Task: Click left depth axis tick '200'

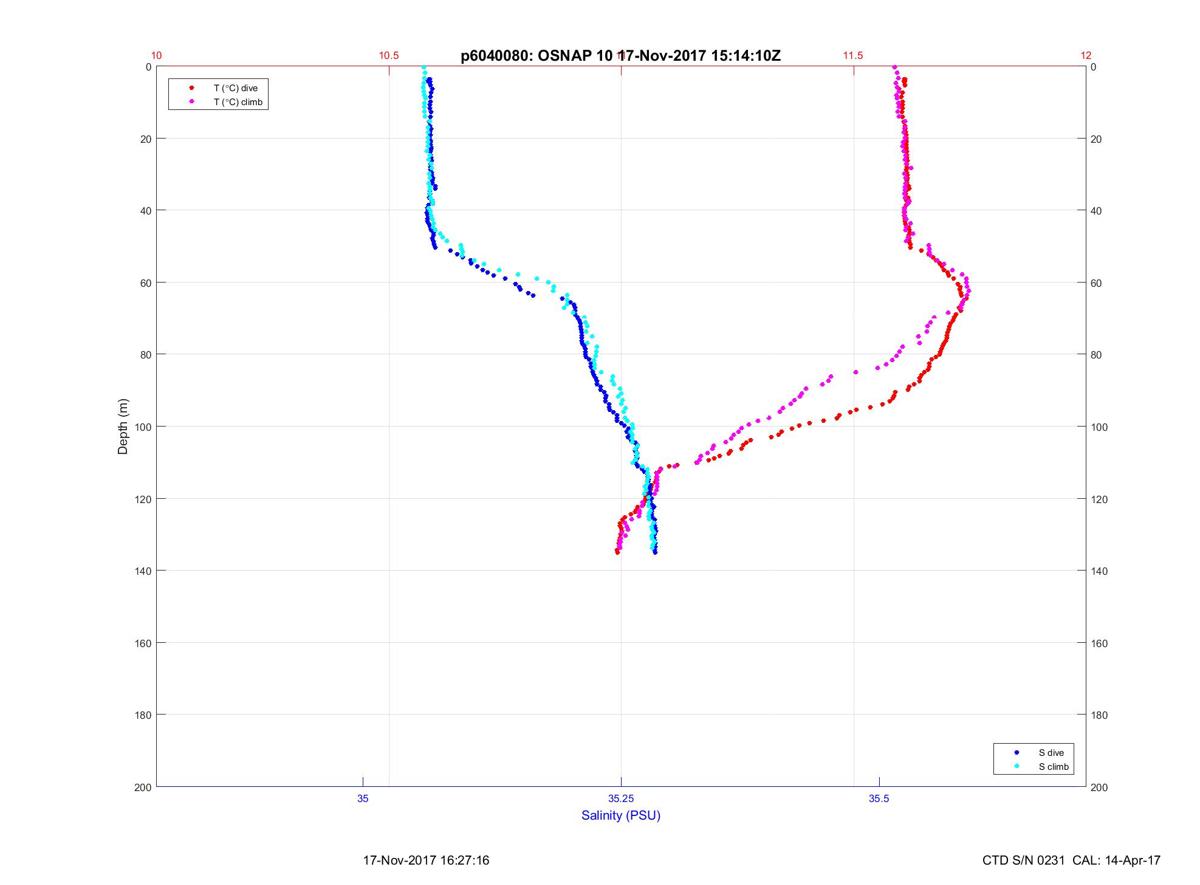Action: [142, 787]
